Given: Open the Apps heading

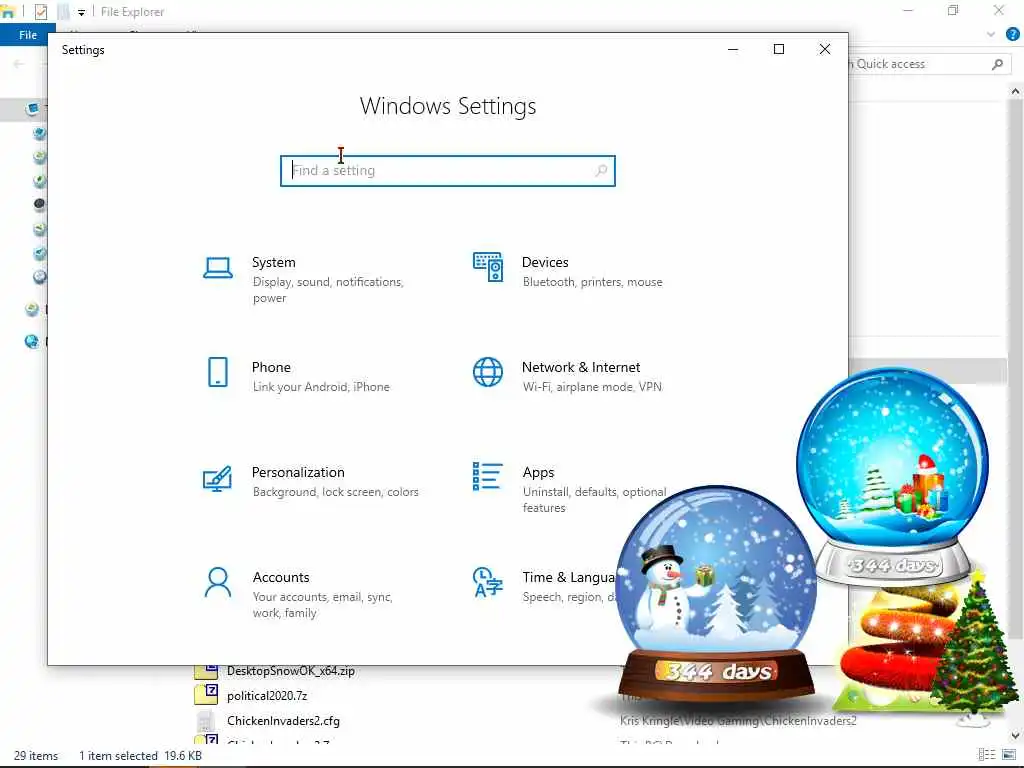Looking at the screenshot, I should pos(538,472).
